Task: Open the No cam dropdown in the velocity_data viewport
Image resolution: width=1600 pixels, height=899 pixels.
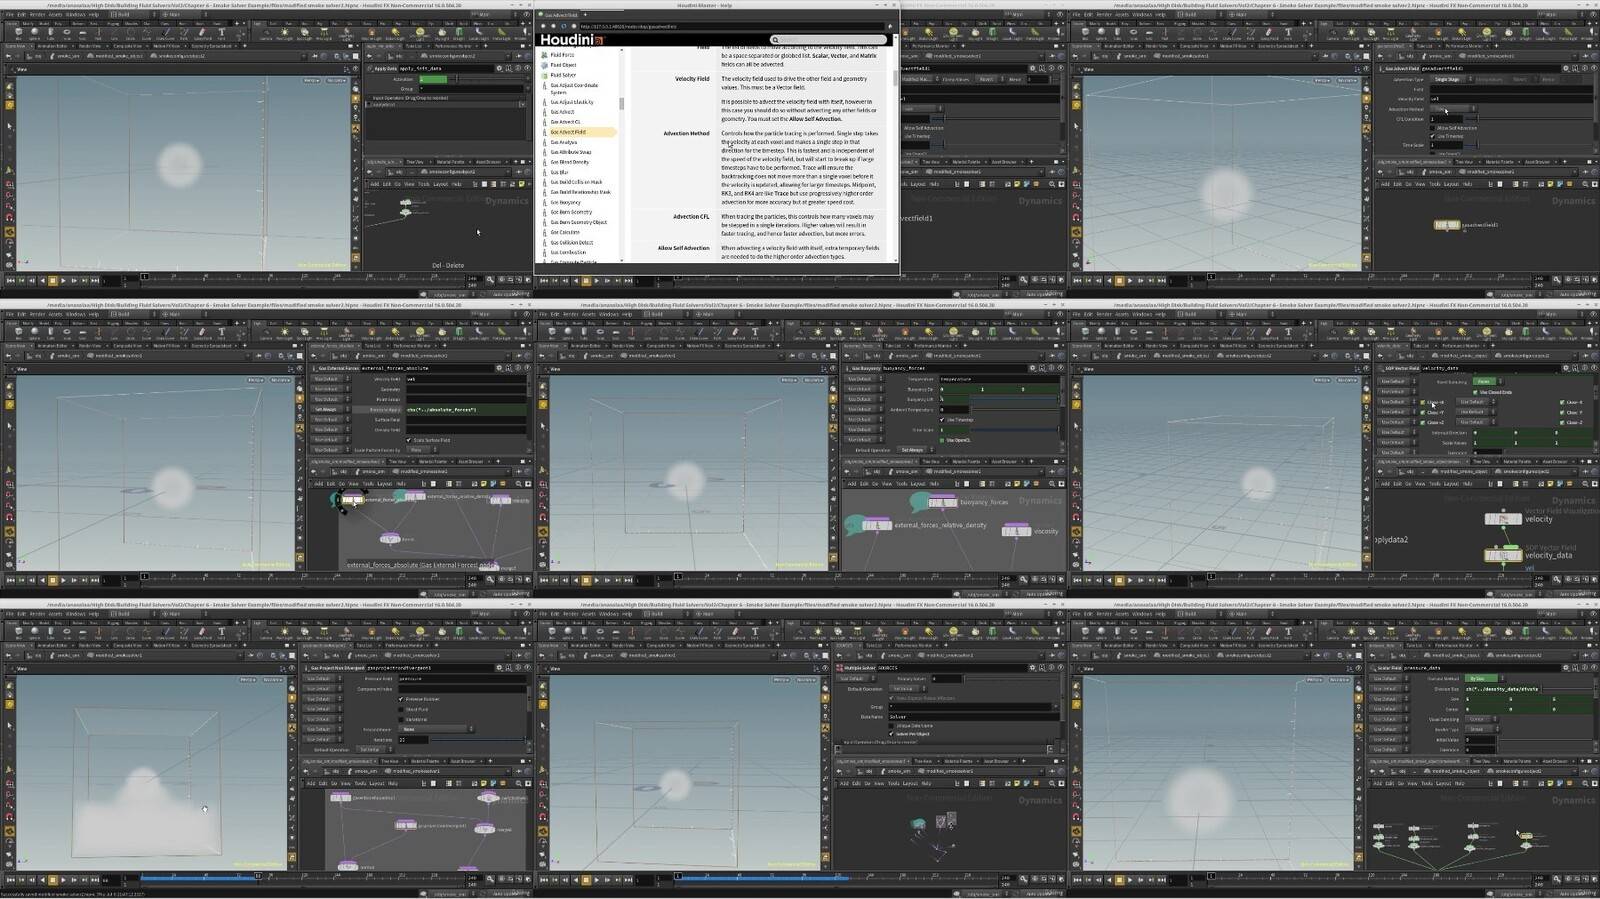Action: pyautogui.click(x=1348, y=380)
